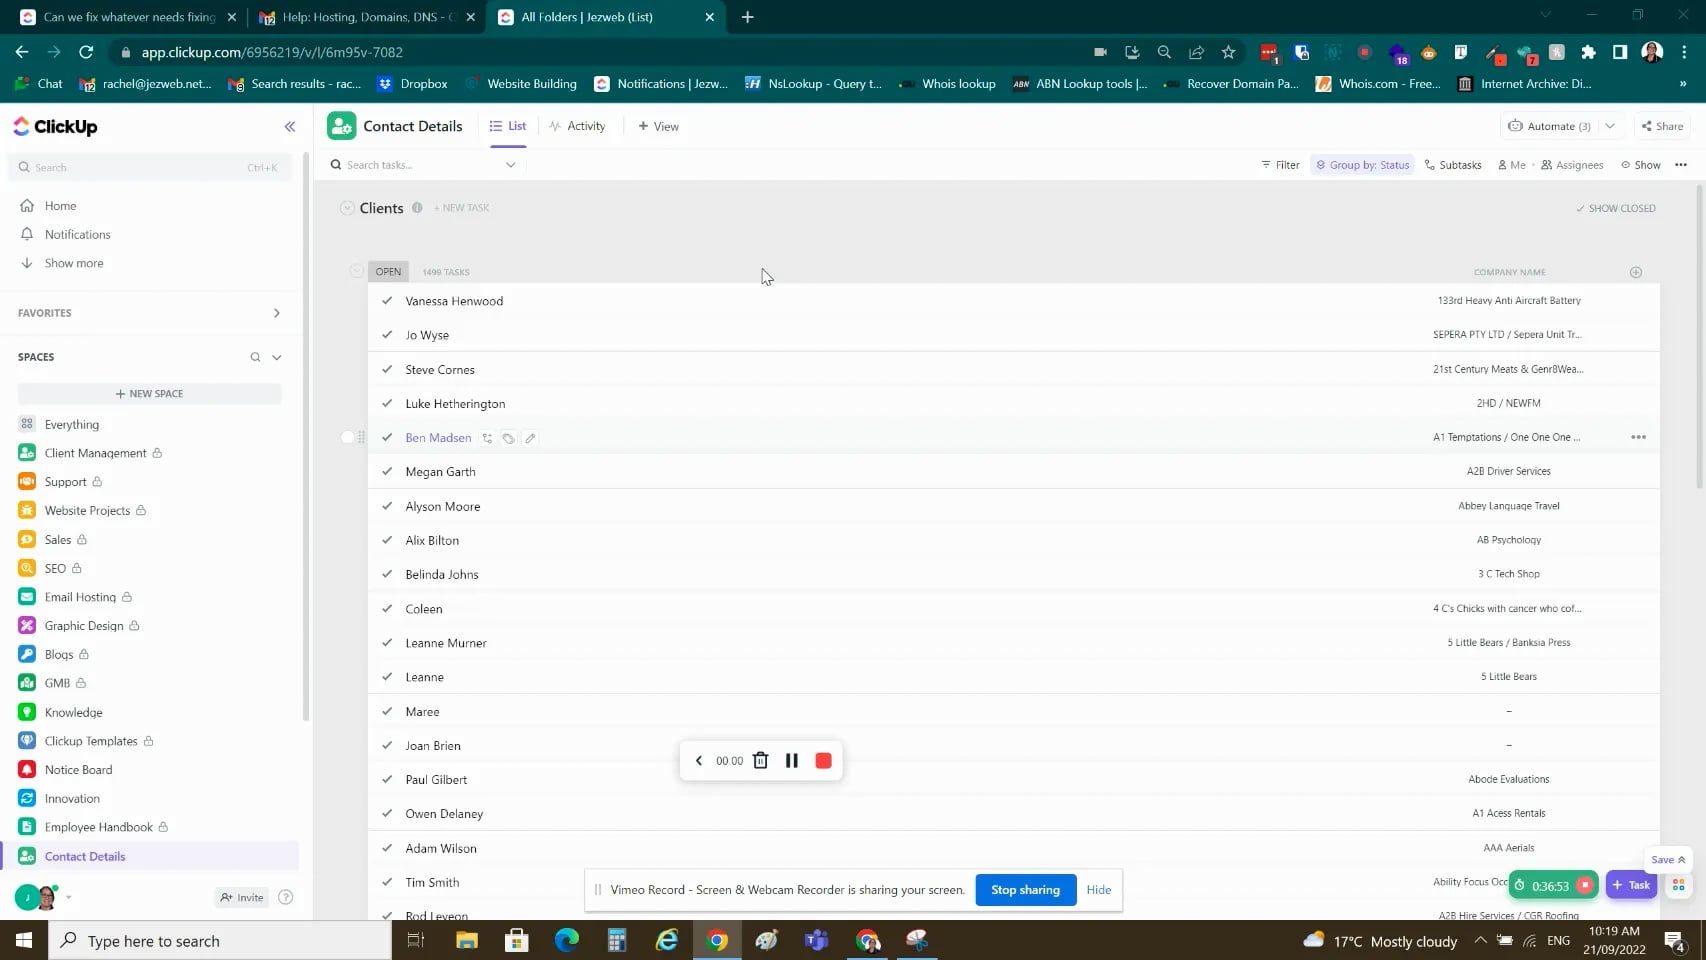Hide the Vimeo sharing bar
The image size is (1706, 960).
coord(1098,890)
